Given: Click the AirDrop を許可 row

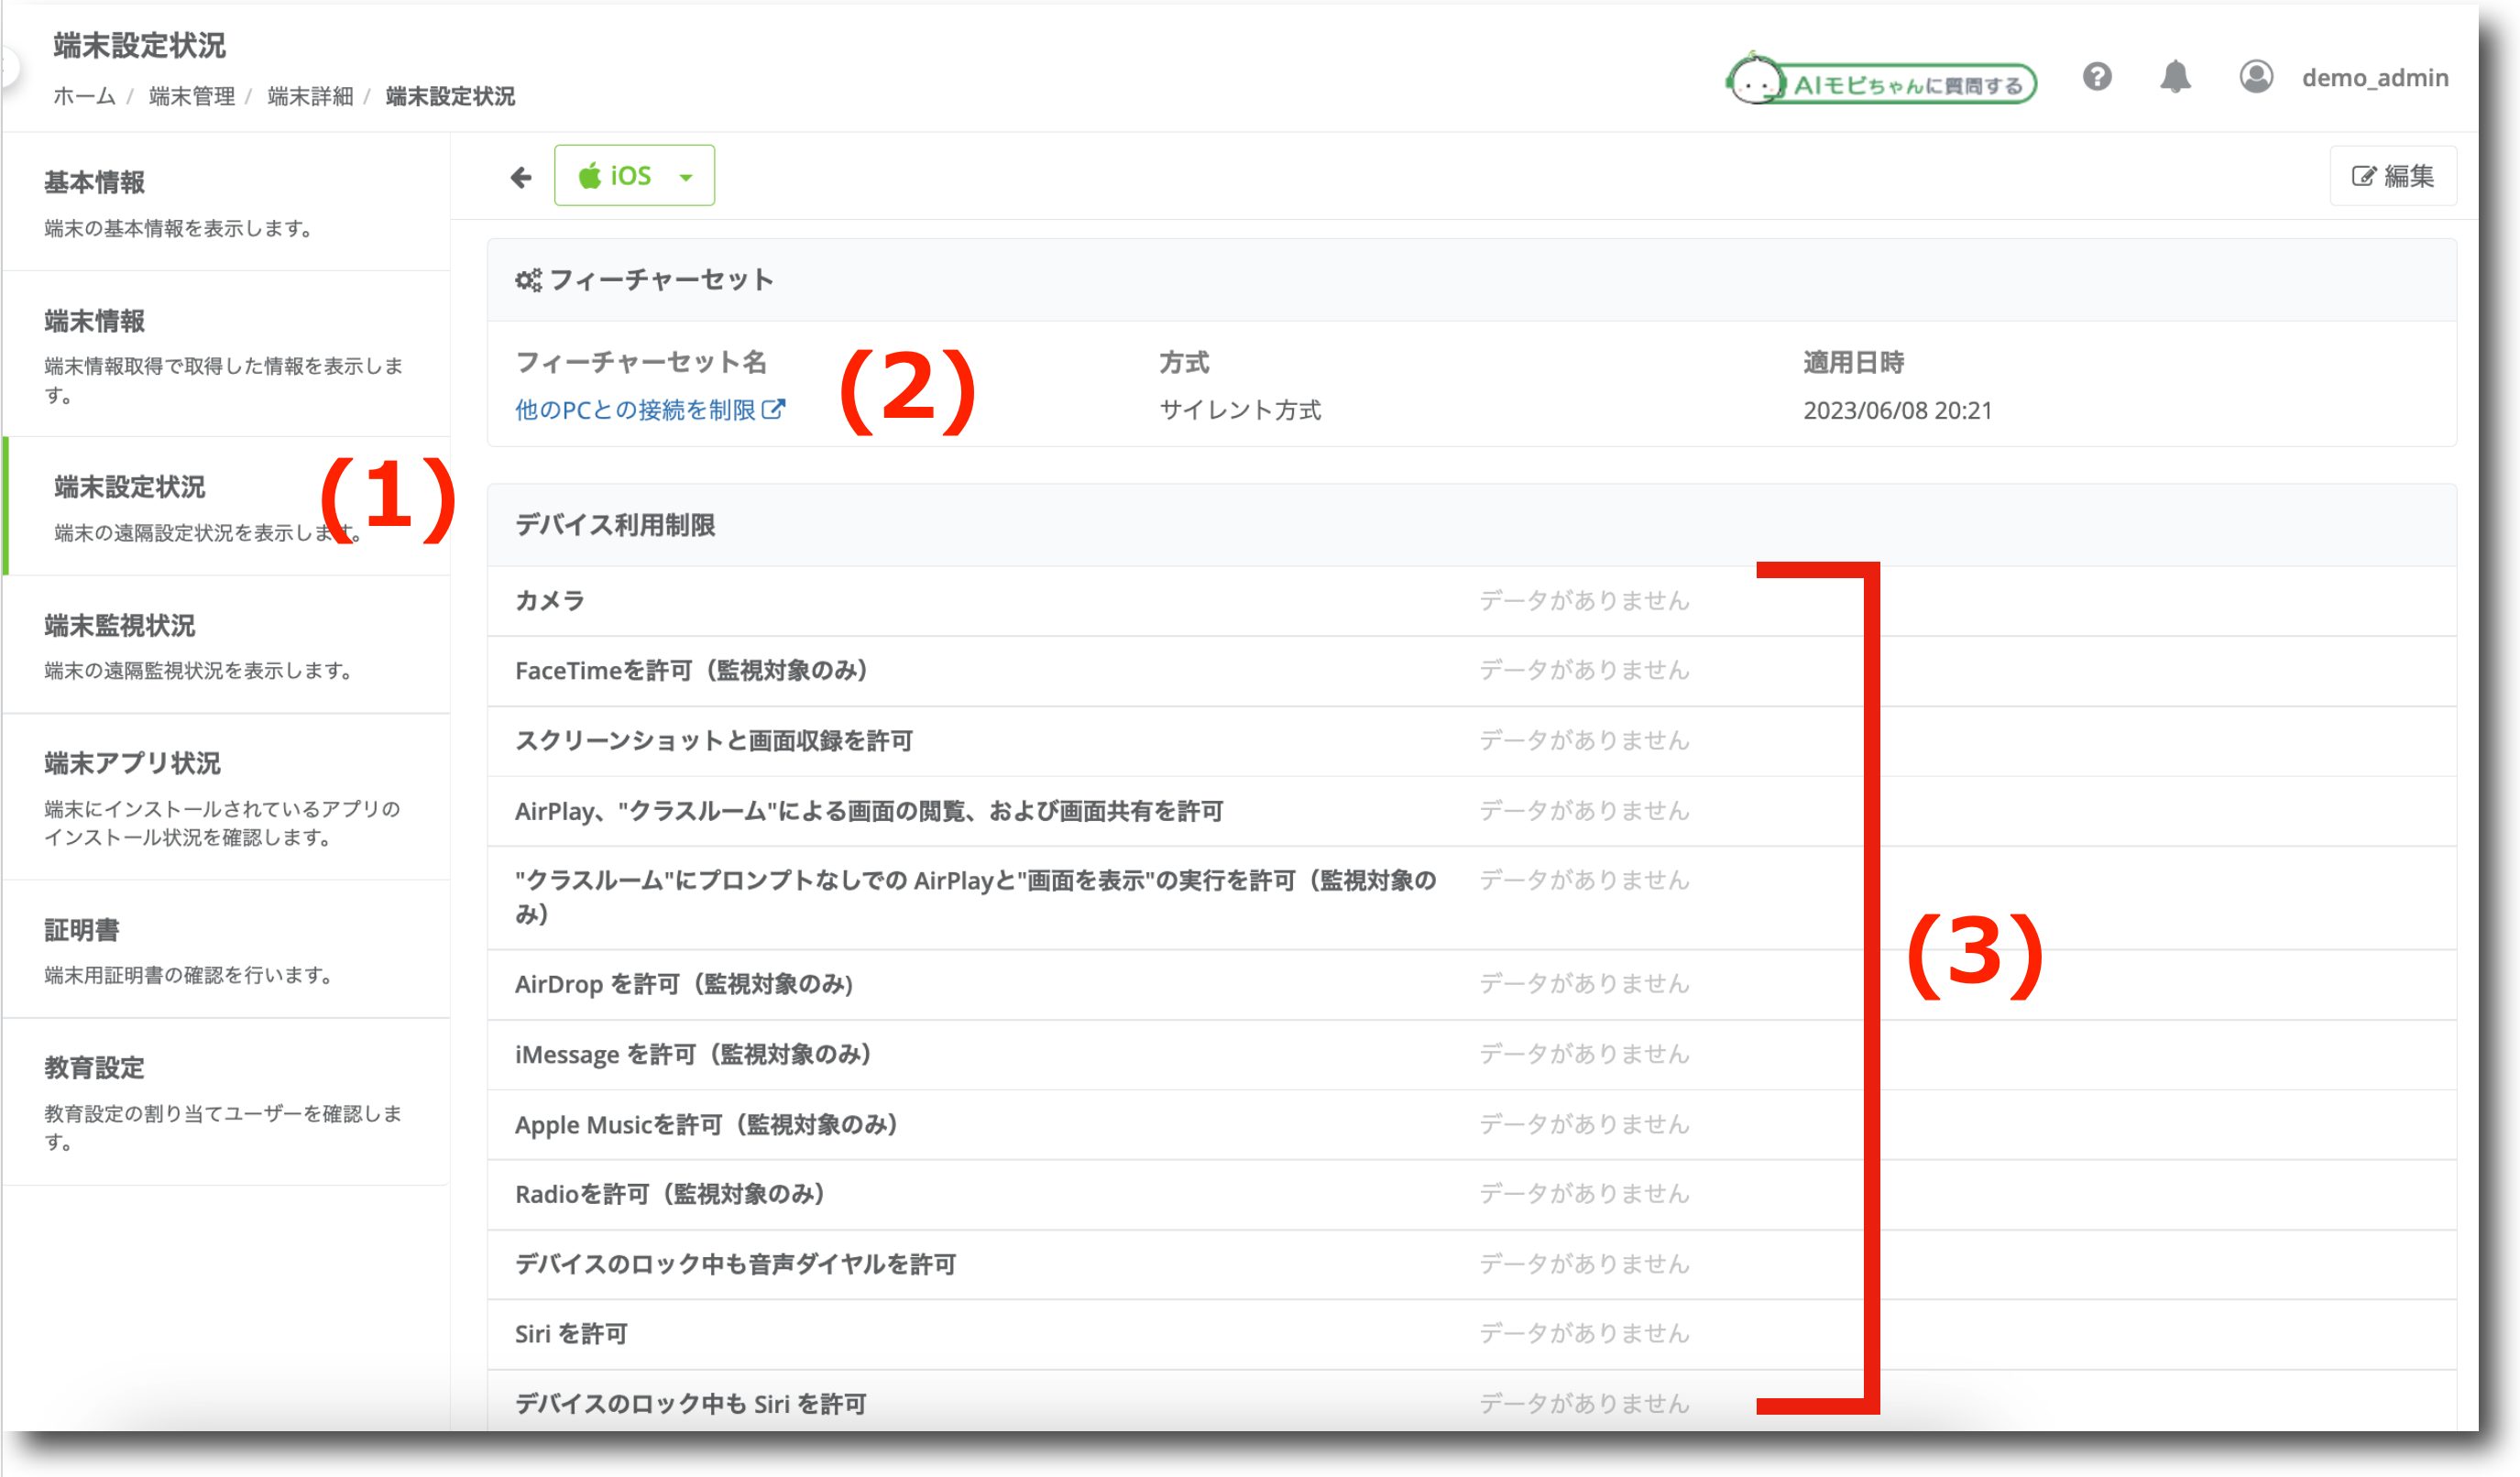Looking at the screenshot, I should [x=1471, y=985].
